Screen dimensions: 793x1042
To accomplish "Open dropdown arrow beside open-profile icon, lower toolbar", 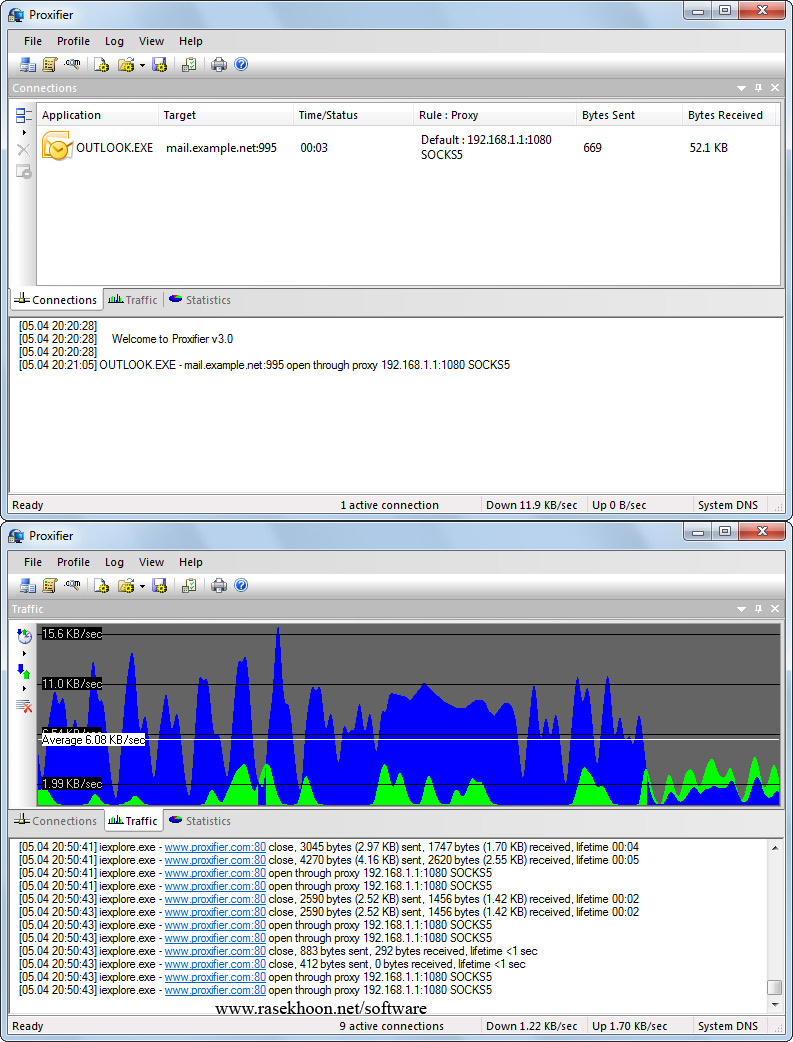I will pos(142,586).
